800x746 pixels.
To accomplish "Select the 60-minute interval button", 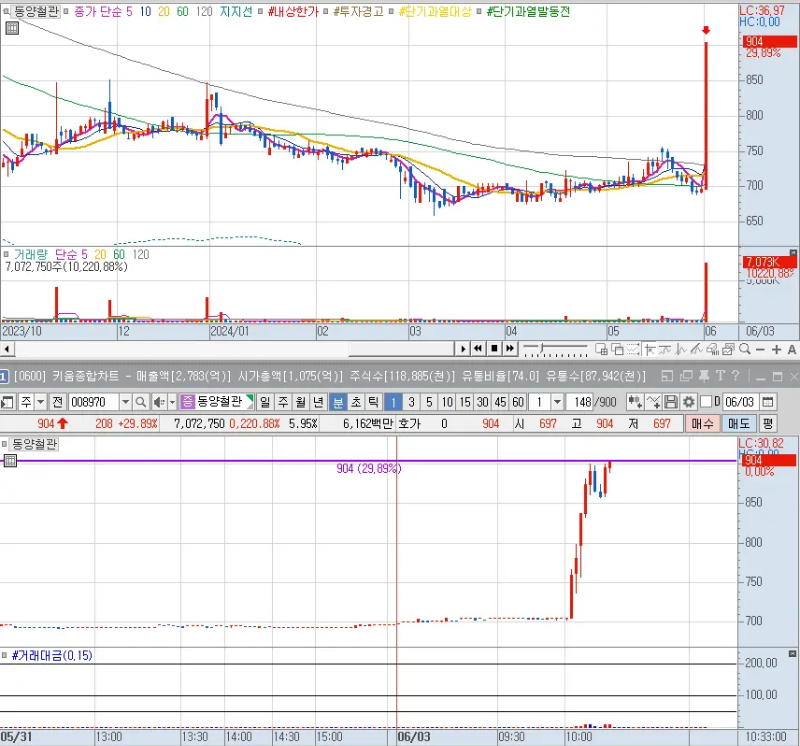I will [518, 402].
